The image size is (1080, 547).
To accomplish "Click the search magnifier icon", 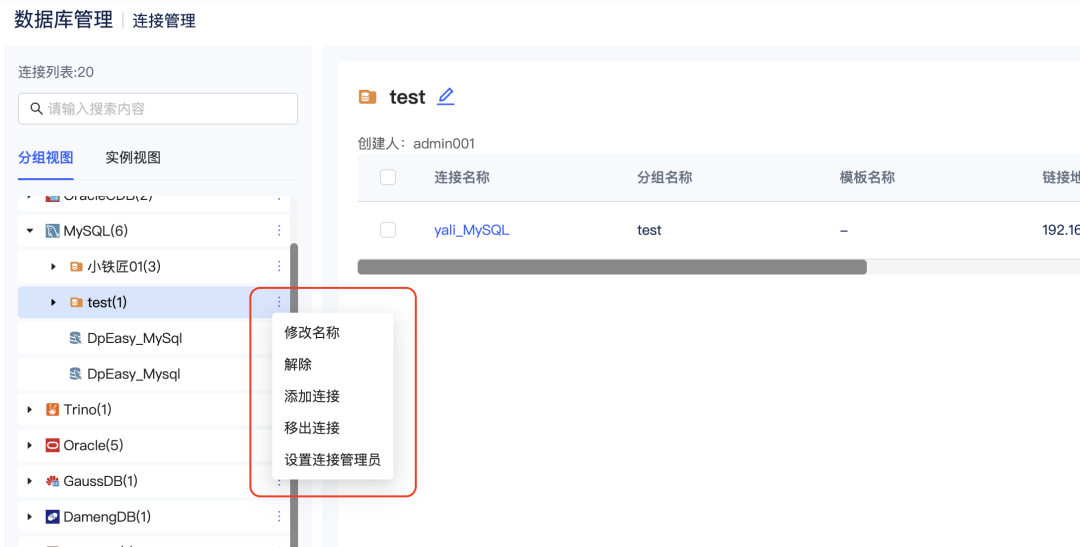I will [37, 109].
